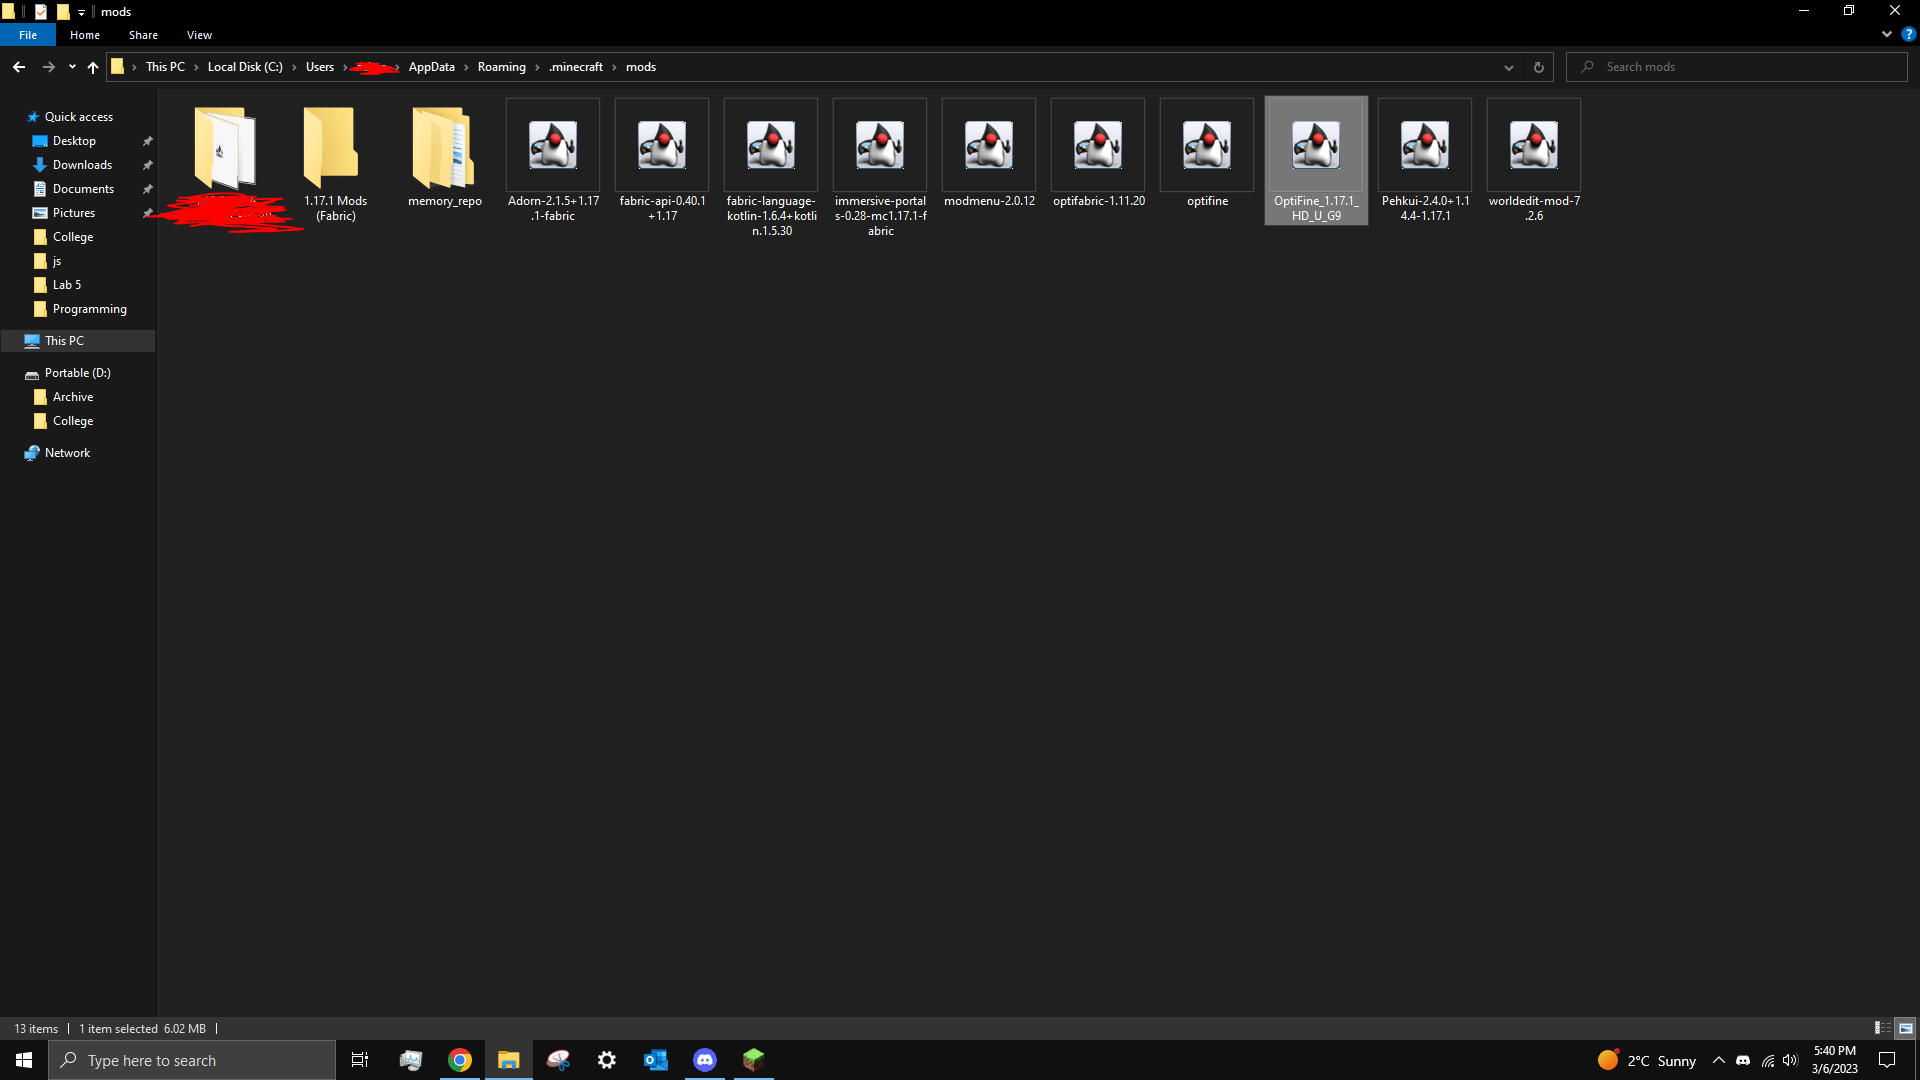1920x1080 pixels.
Task: Open Discord from the taskbar
Action: click(x=705, y=1060)
